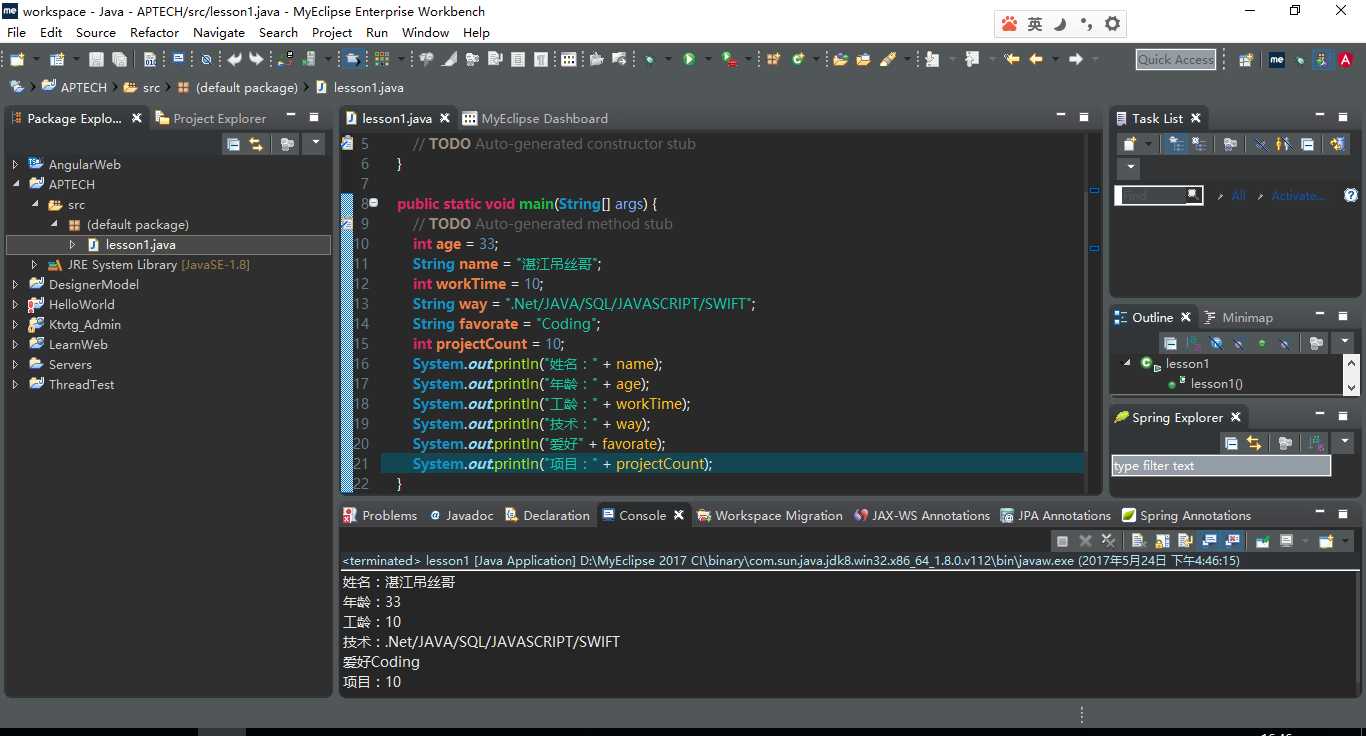Click the New Java Class toolbar icon
Viewport: 1366px width, 736px height.
(797, 60)
